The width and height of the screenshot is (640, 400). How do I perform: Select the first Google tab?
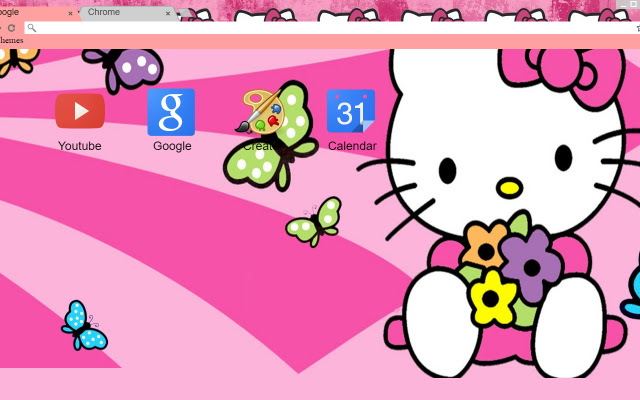(37, 13)
